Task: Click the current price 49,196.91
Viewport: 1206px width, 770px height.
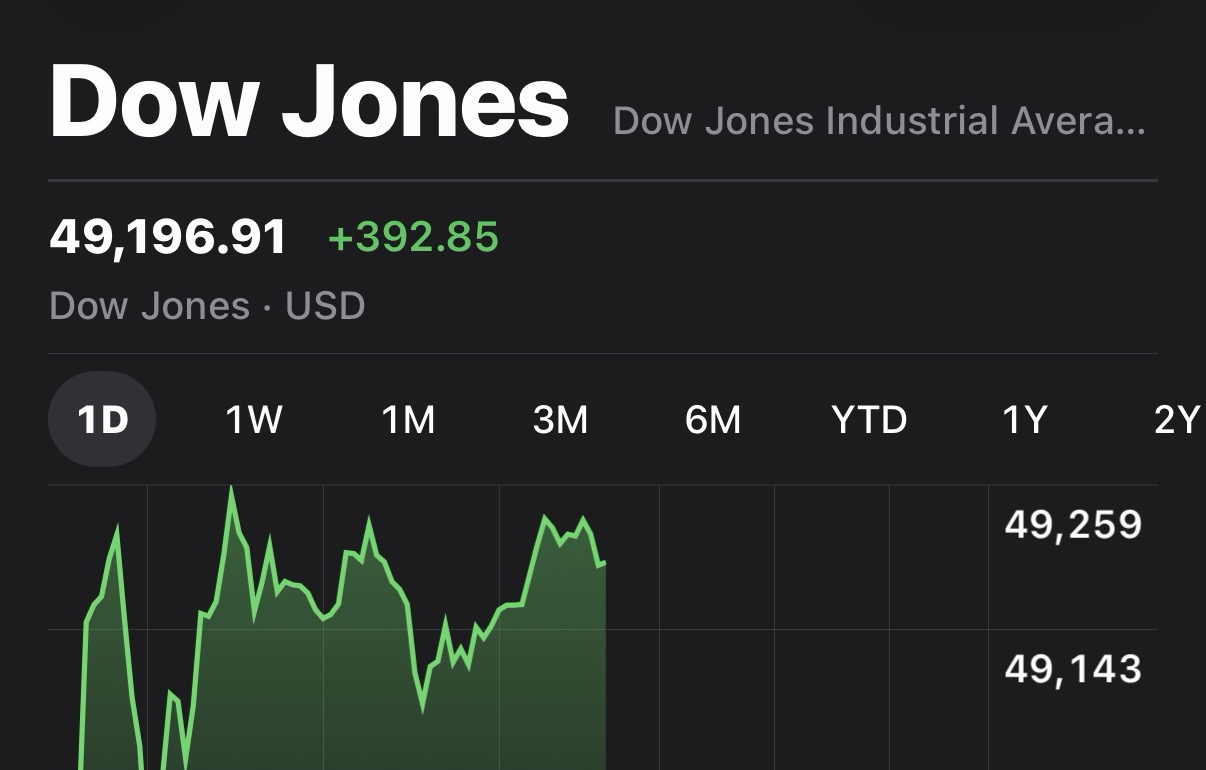Action: pos(168,238)
